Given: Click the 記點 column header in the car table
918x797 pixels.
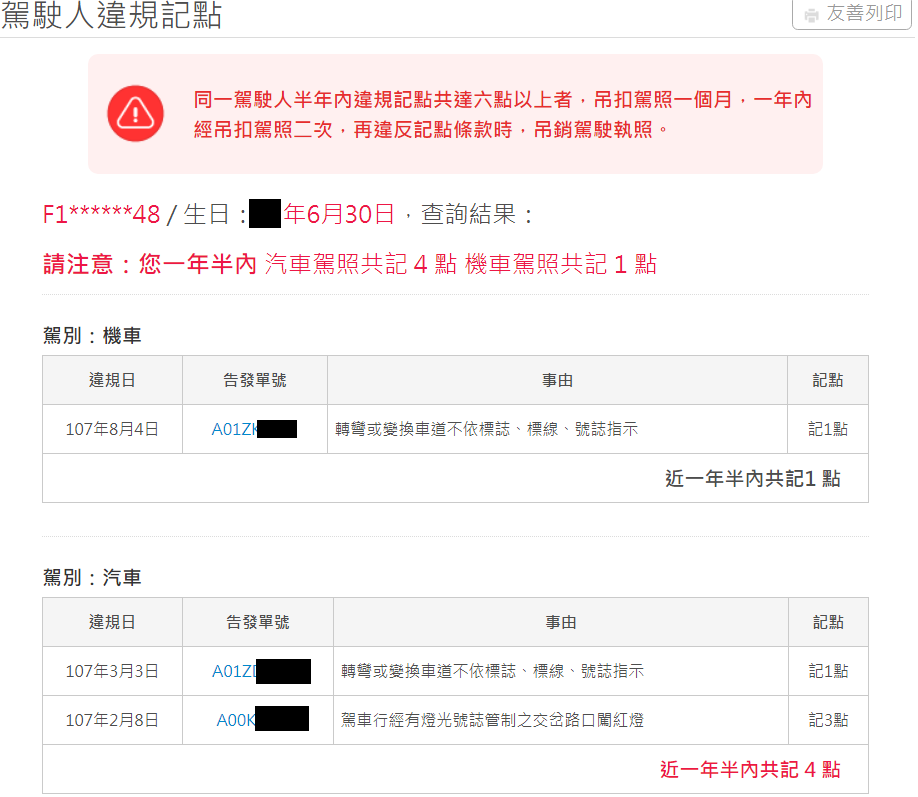Looking at the screenshot, I should [826, 621].
